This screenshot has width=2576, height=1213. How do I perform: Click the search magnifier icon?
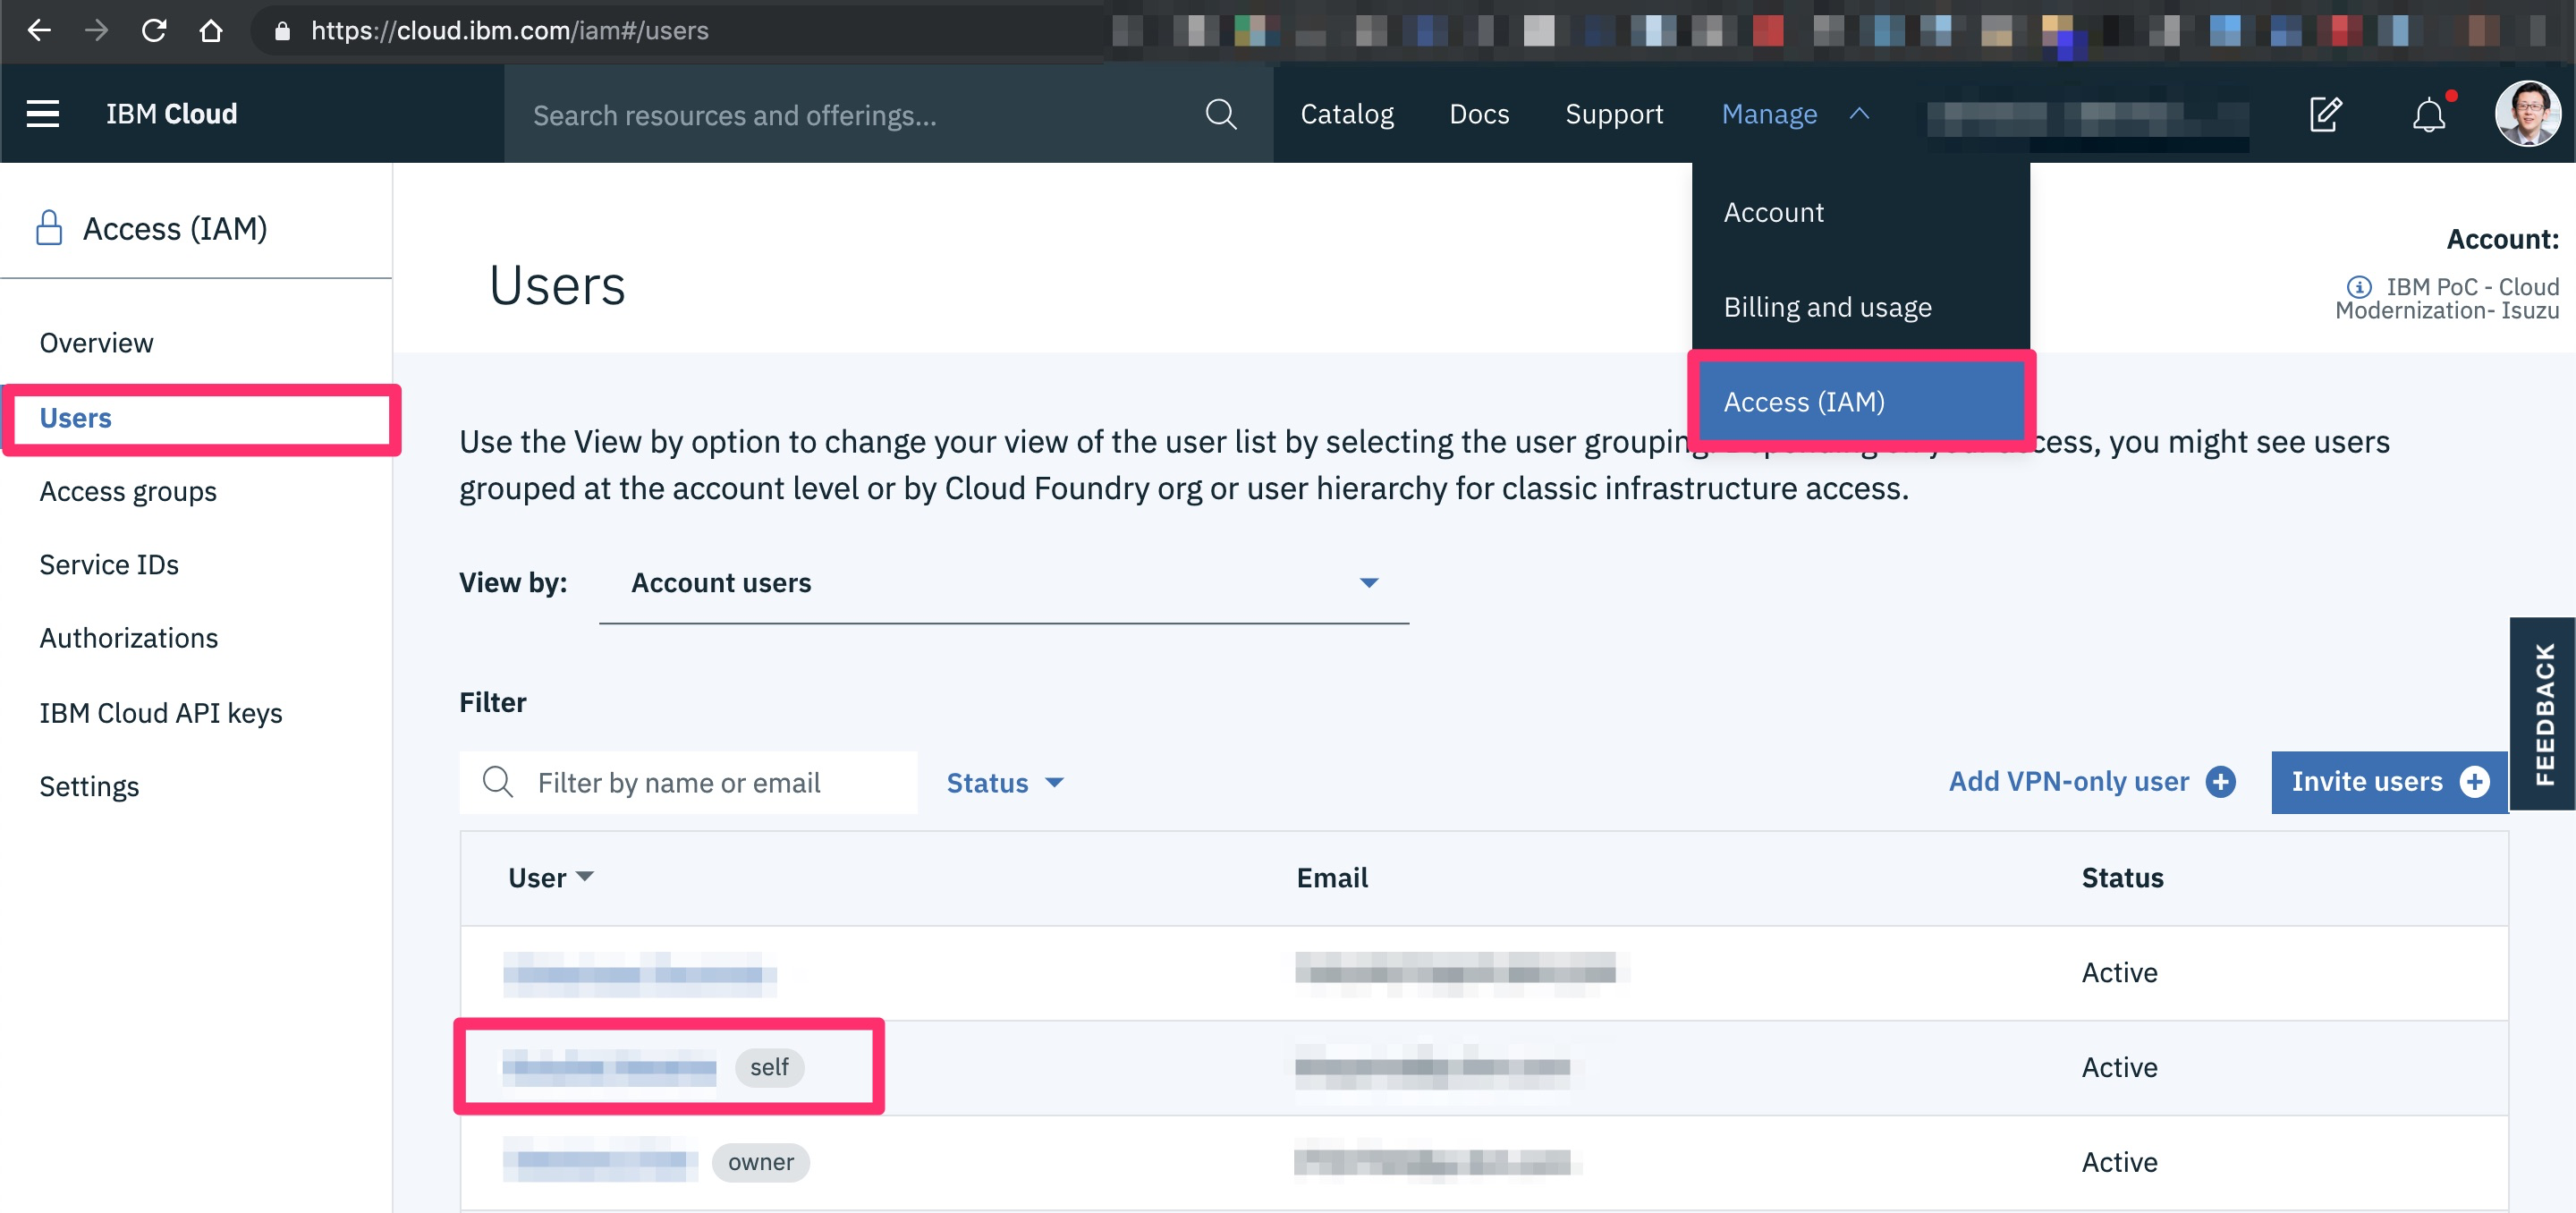click(1220, 113)
